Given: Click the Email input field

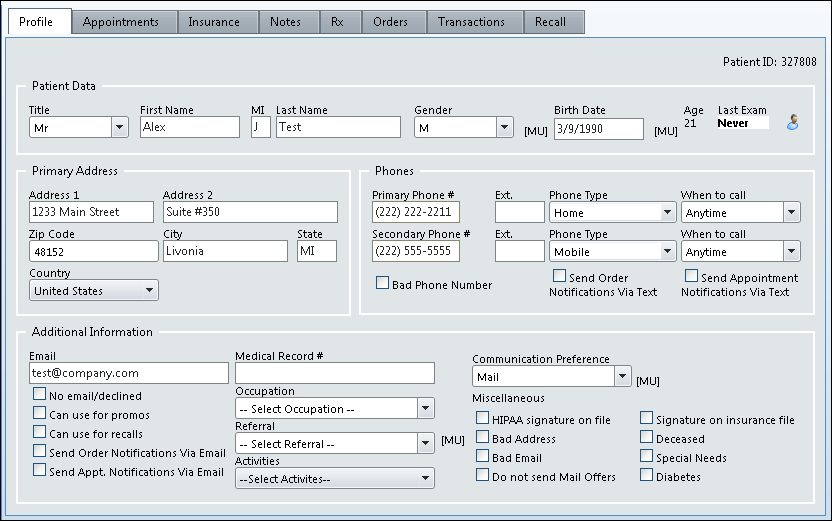Looking at the screenshot, I should tap(129, 373).
